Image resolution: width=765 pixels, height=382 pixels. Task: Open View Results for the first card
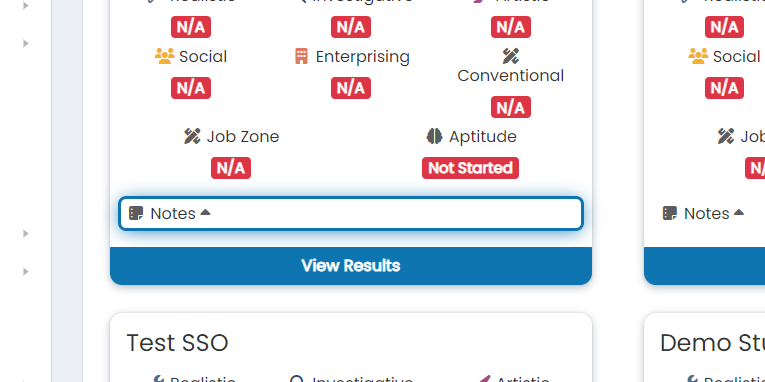pos(351,266)
